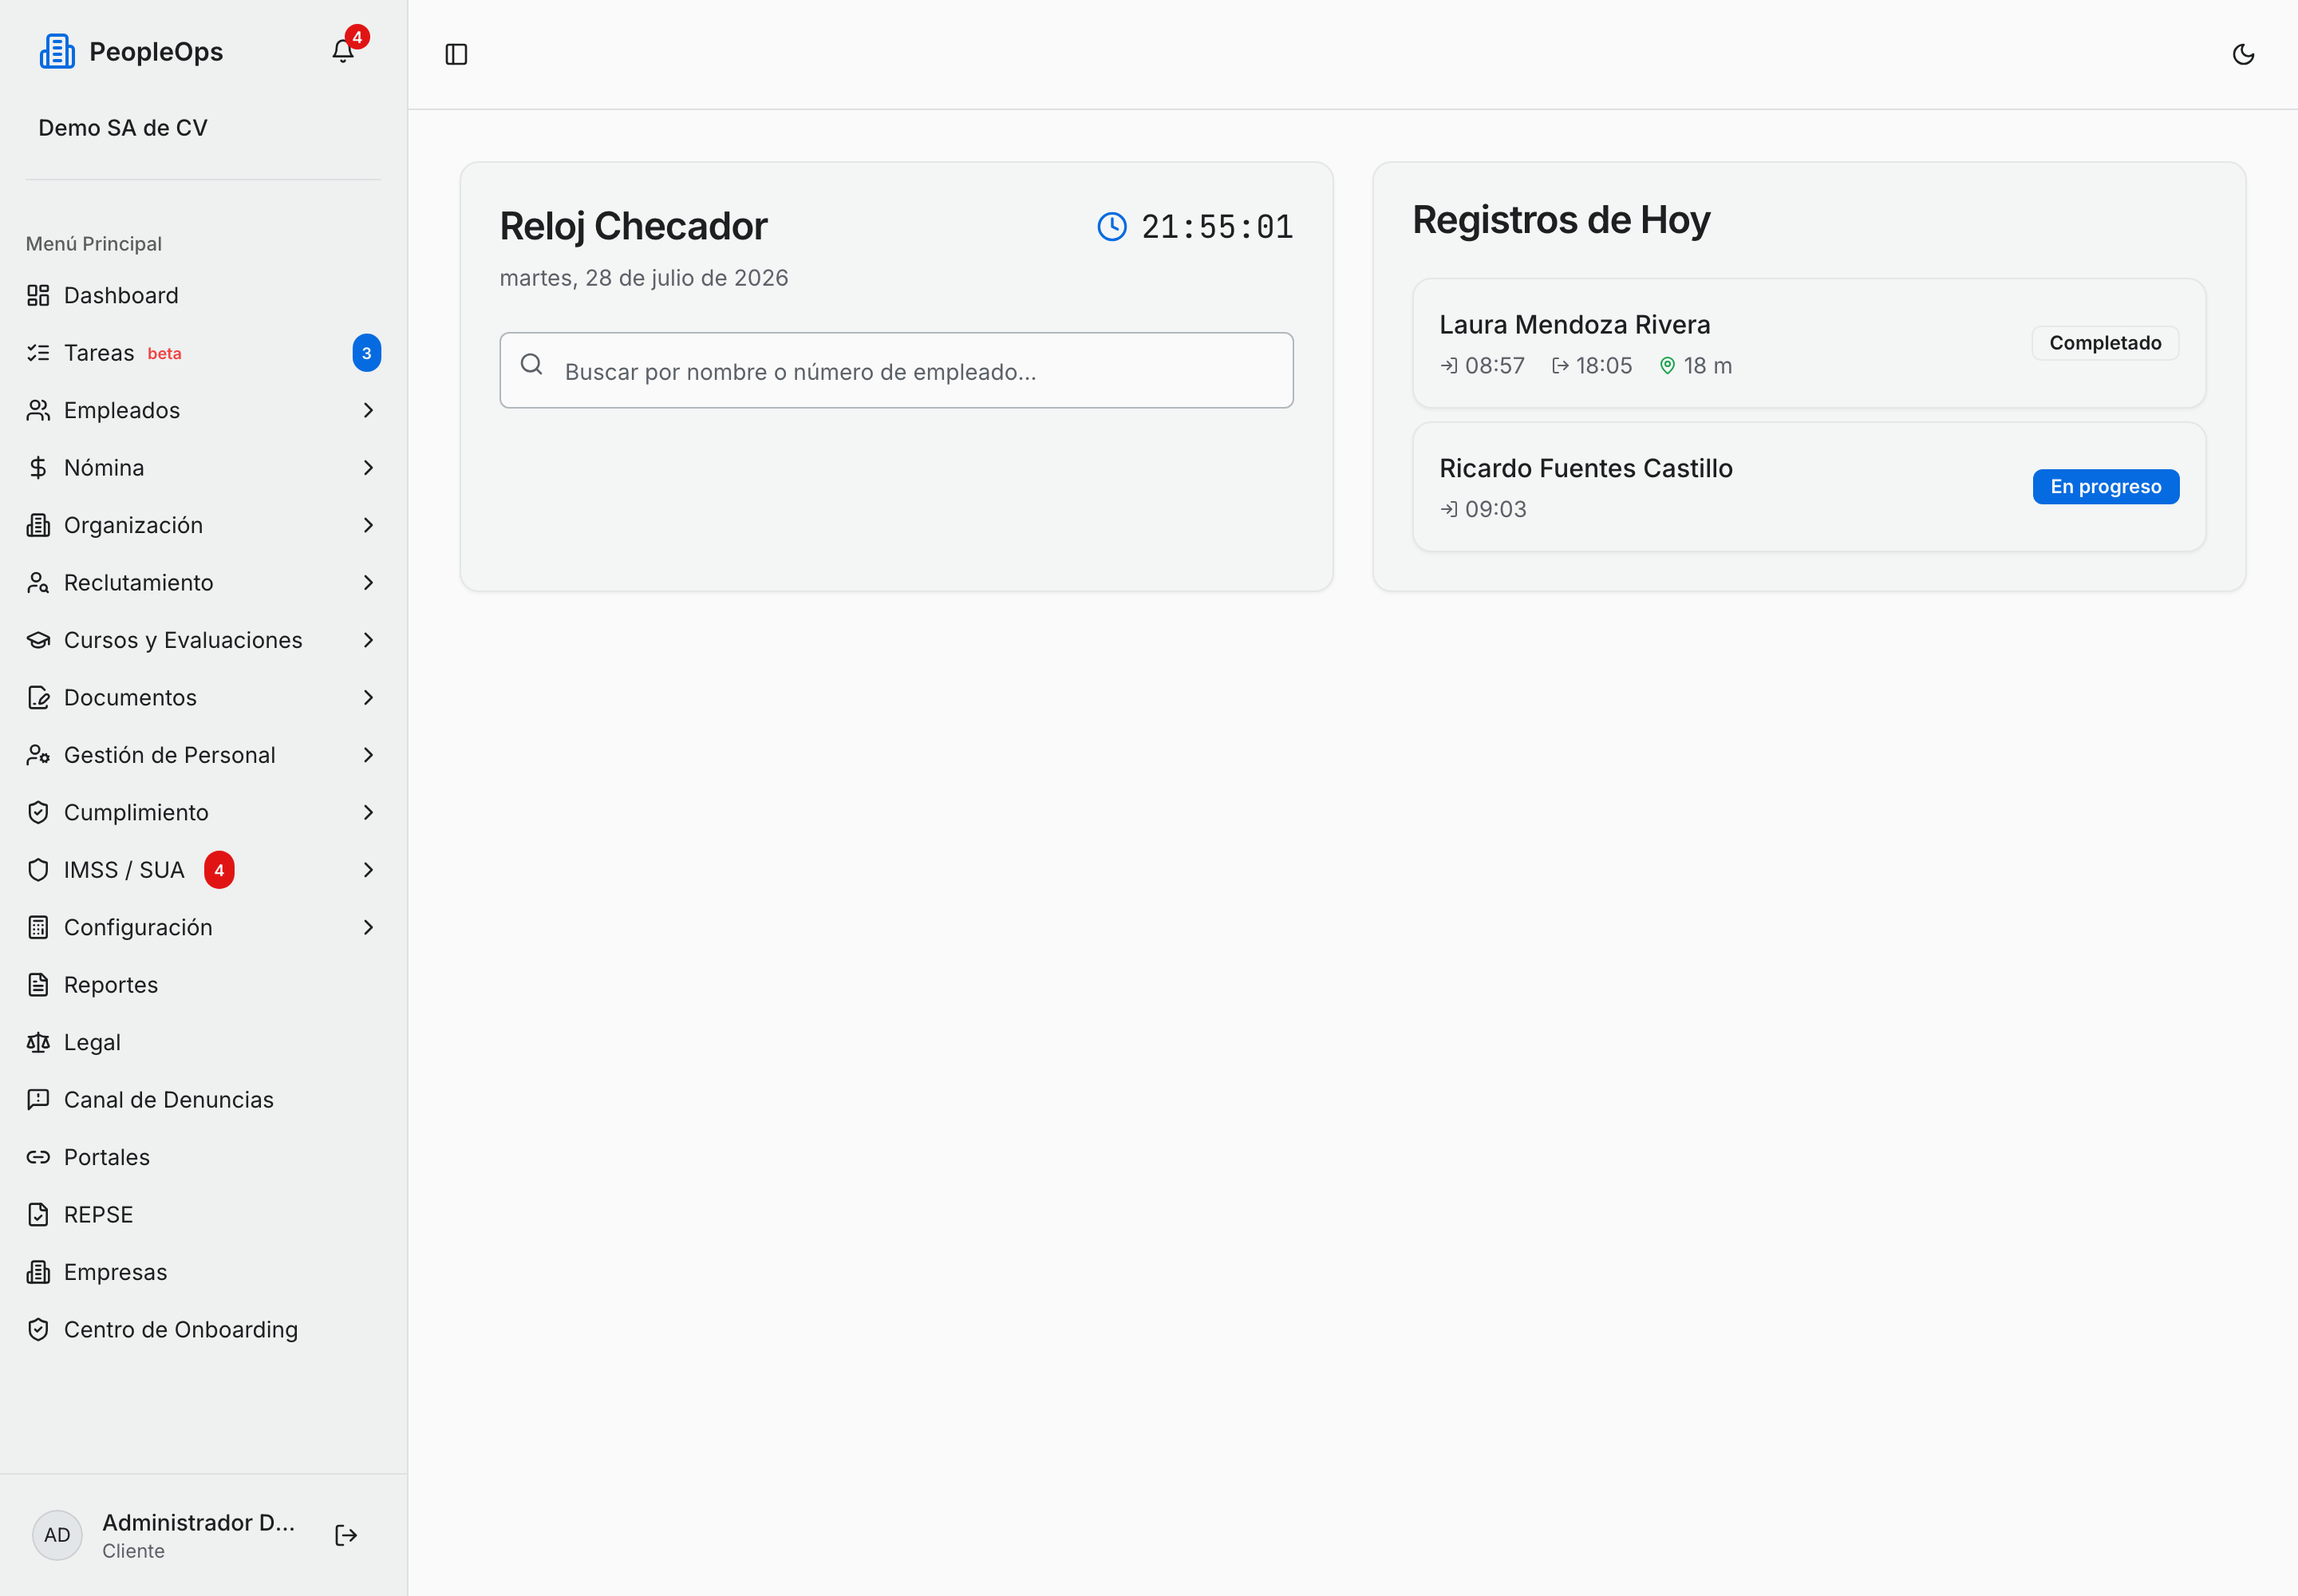
Task: Click Administrador D... account name
Action: pos(198,1522)
